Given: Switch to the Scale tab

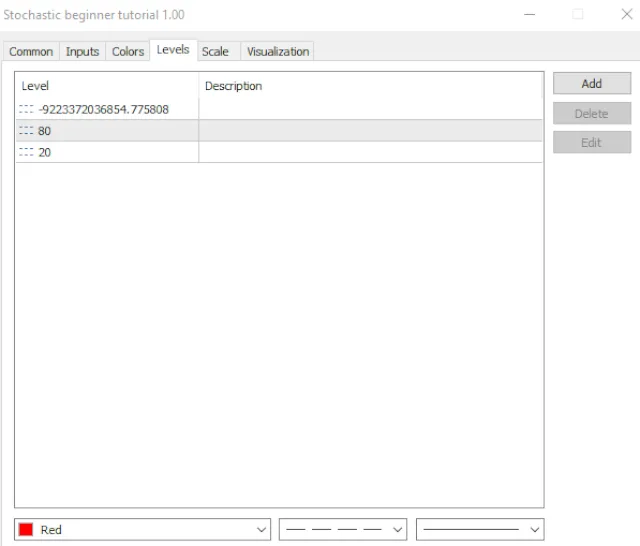Looking at the screenshot, I should tap(215, 52).
